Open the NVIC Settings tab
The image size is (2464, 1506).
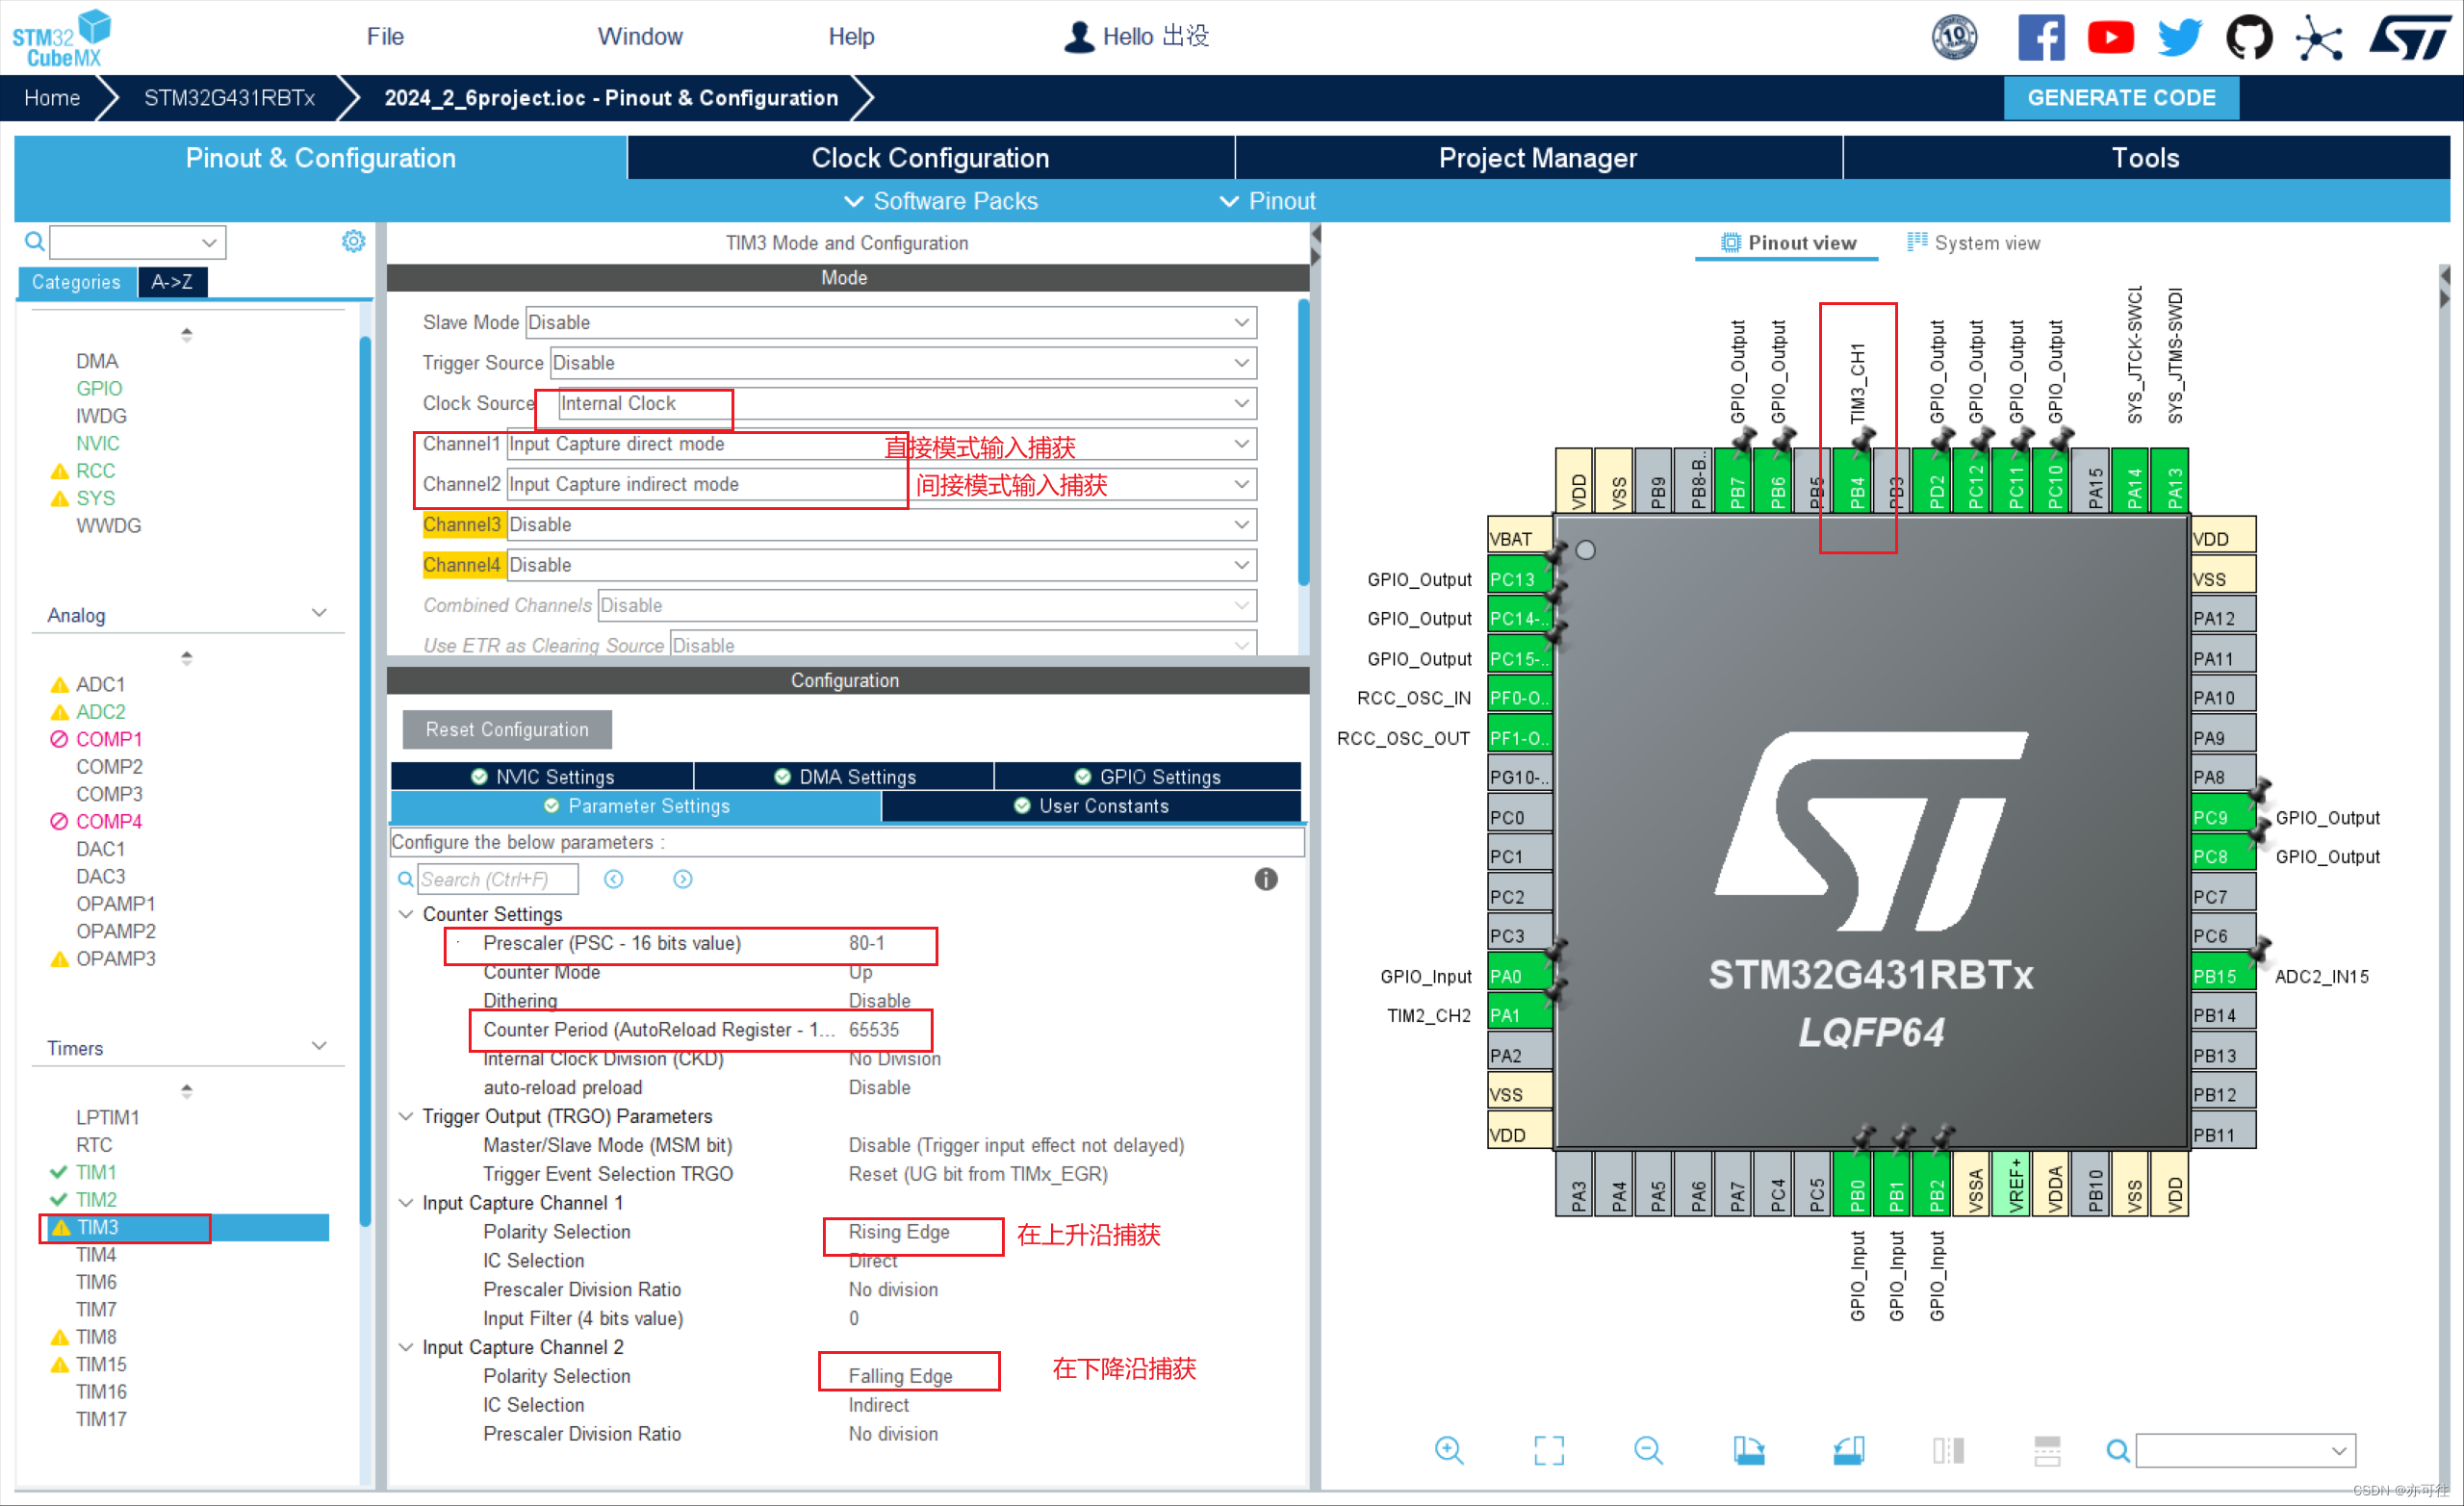pyautogui.click(x=542, y=777)
